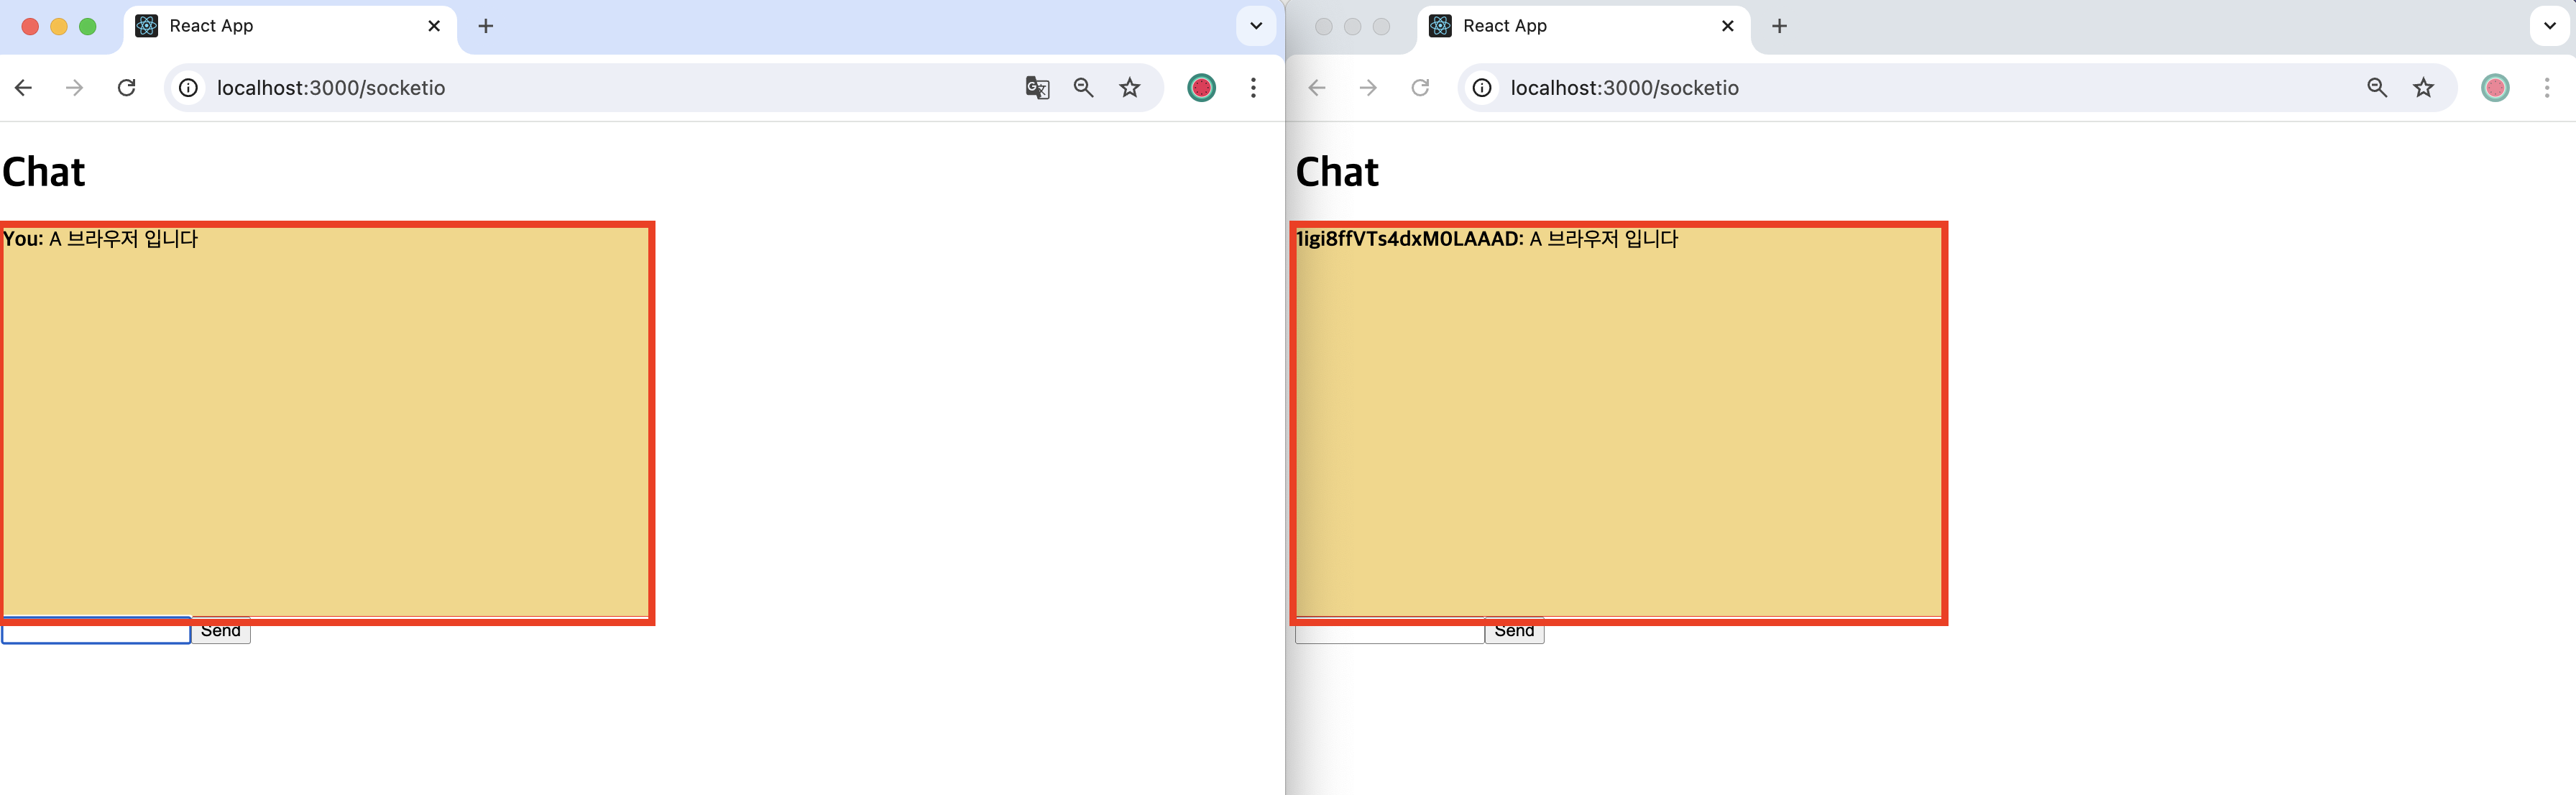Close the React App tab in right window

click(1727, 26)
